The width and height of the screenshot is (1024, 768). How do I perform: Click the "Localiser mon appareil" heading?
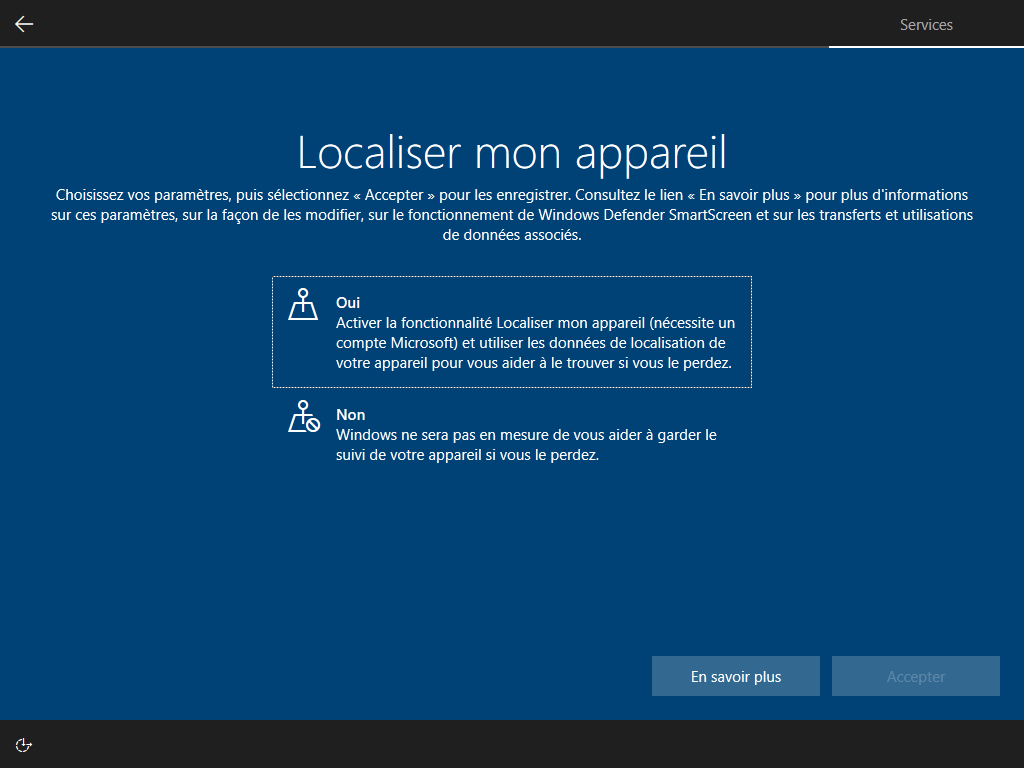point(511,152)
